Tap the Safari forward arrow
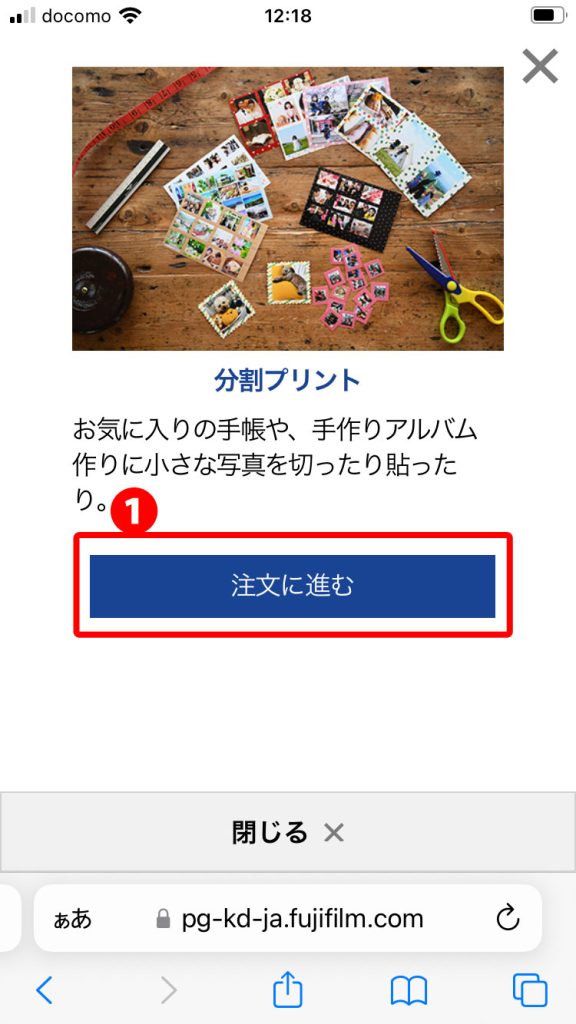The height and width of the screenshot is (1024, 576). (x=168, y=990)
